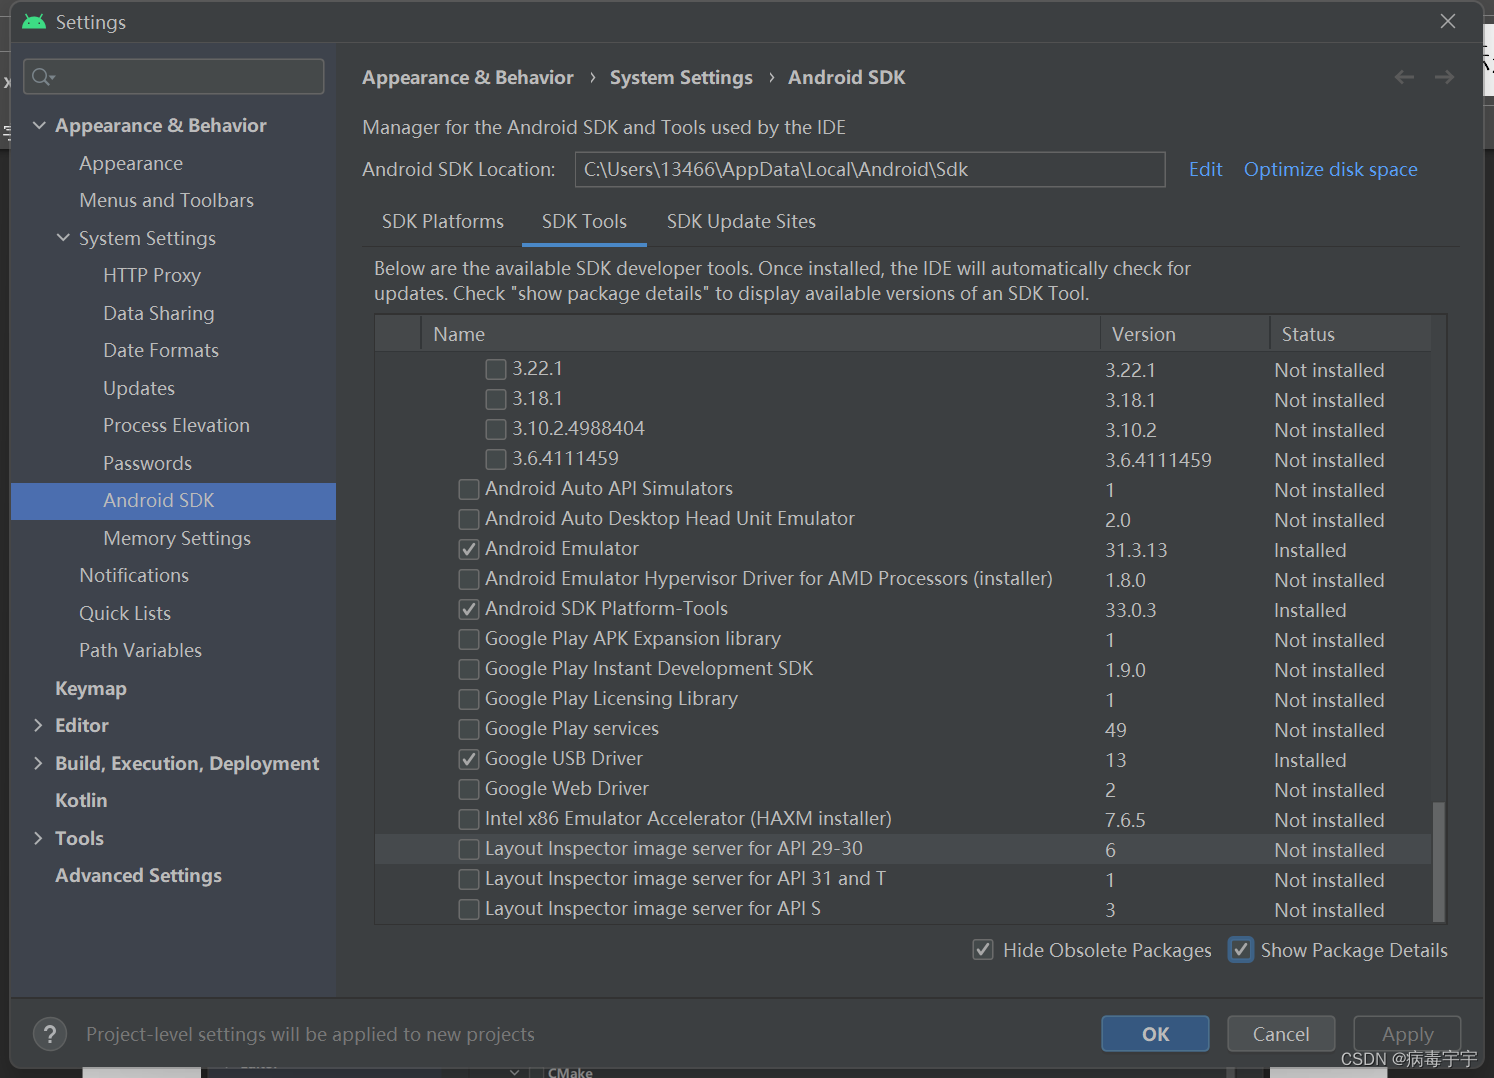
Task: Click the forward navigation arrow
Action: pyautogui.click(x=1444, y=77)
